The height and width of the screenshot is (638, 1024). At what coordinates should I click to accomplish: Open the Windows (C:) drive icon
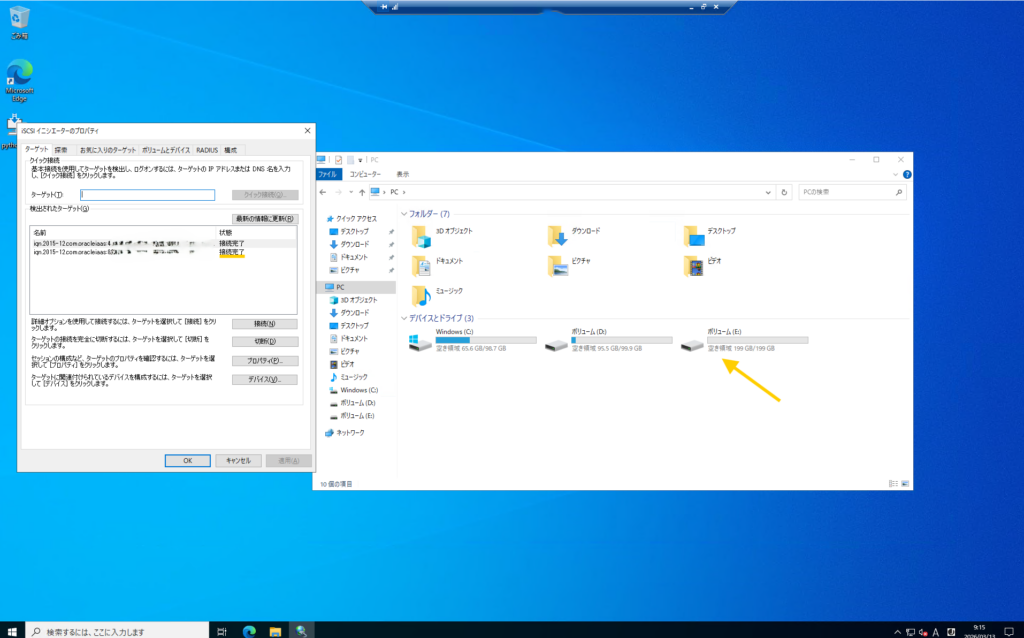point(419,343)
